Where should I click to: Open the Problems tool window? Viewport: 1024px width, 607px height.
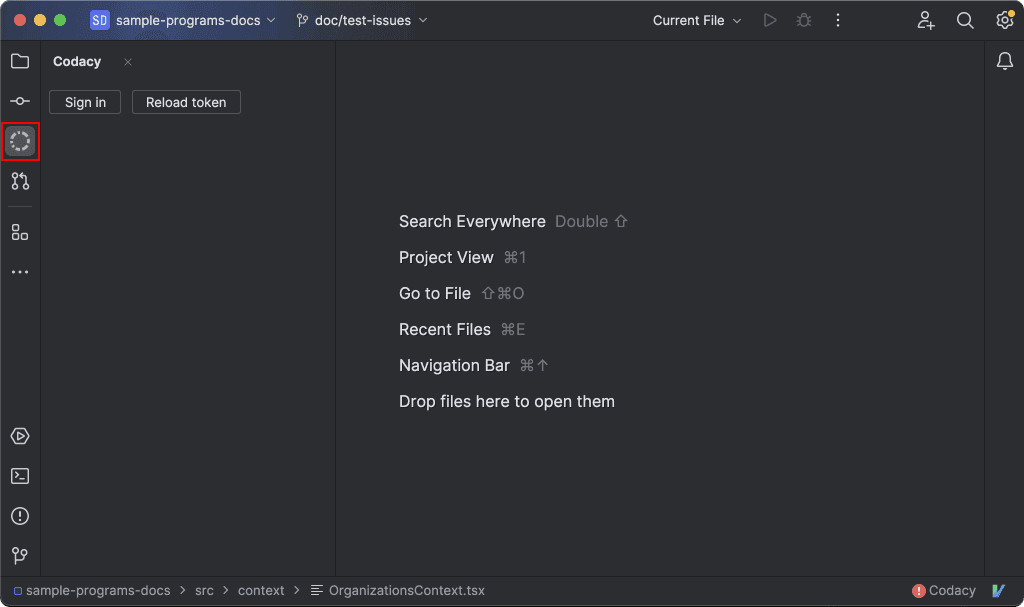click(20, 516)
